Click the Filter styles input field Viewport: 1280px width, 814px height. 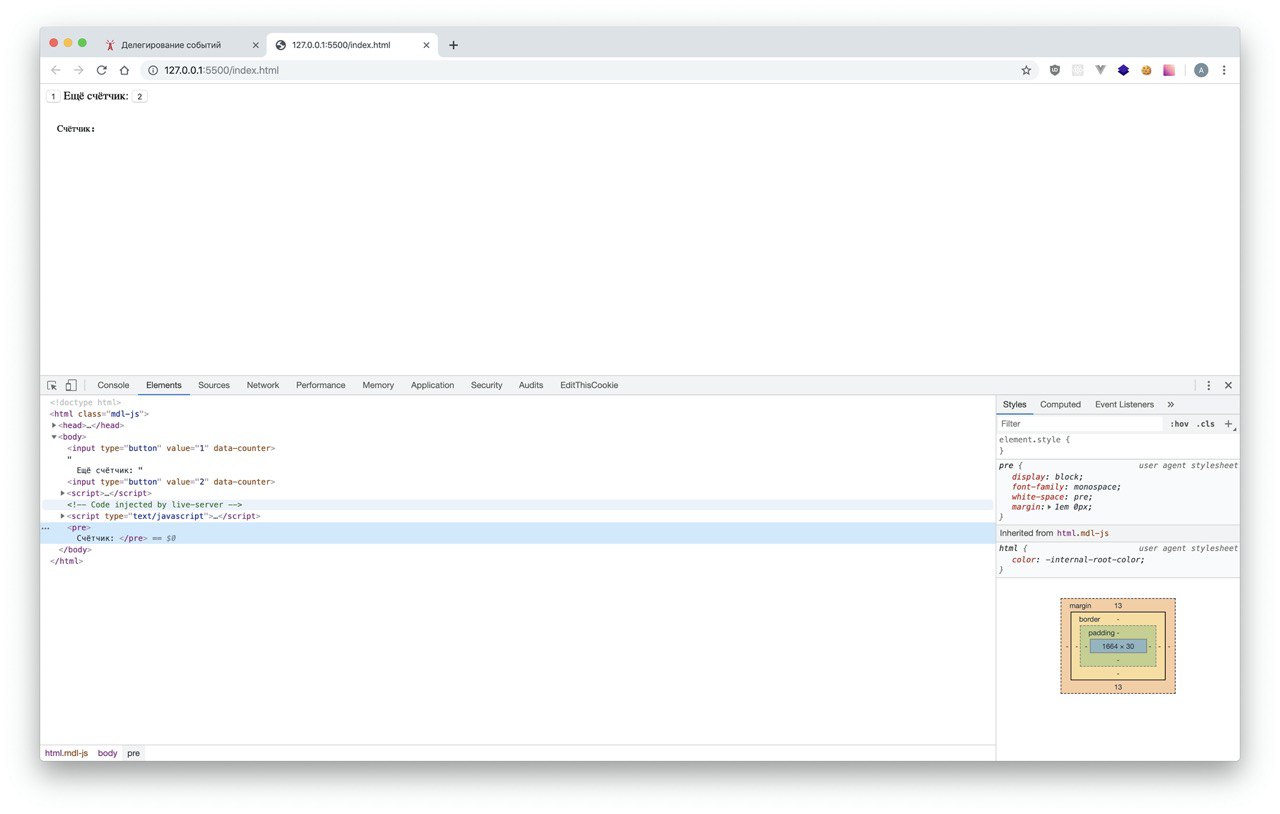(1080, 424)
